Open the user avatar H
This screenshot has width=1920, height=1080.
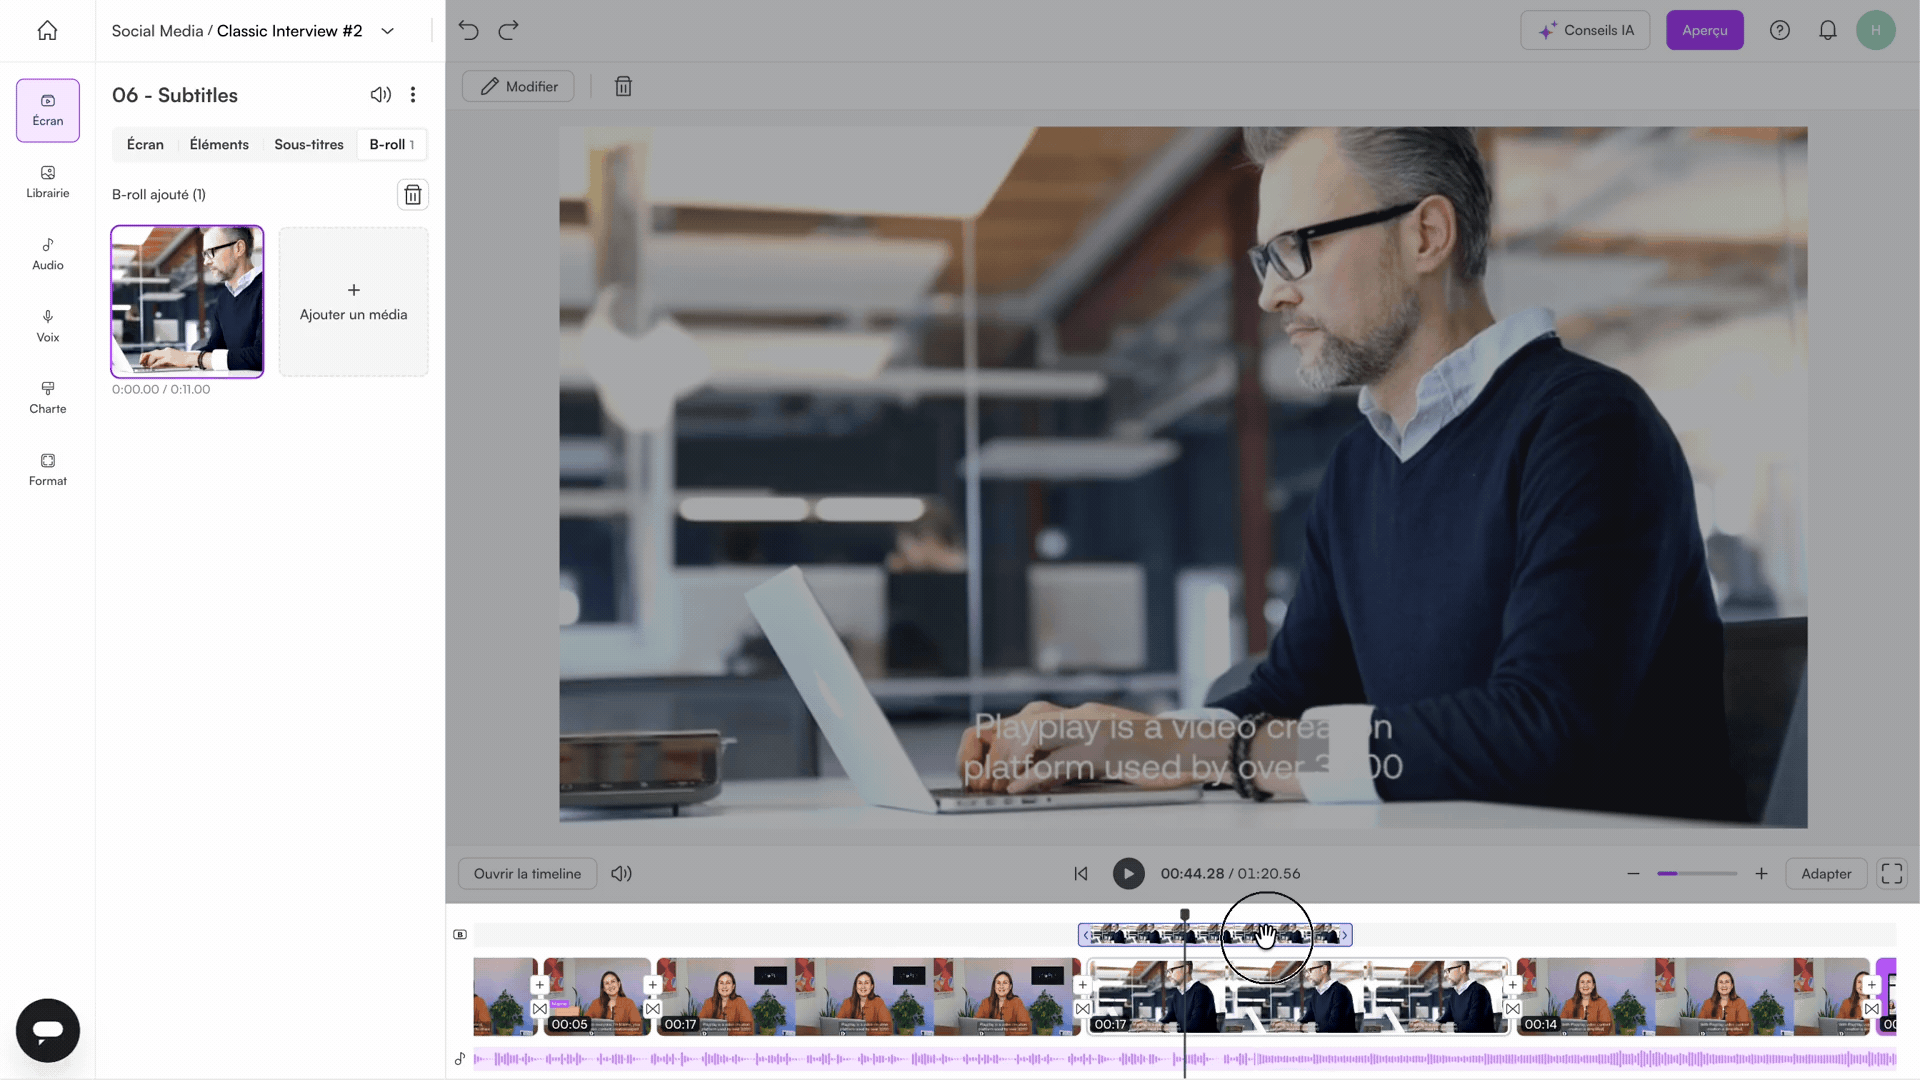(x=1876, y=30)
